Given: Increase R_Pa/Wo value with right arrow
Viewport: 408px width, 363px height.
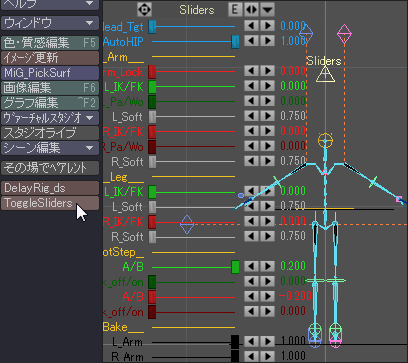Looking at the screenshot, I should point(267,146).
